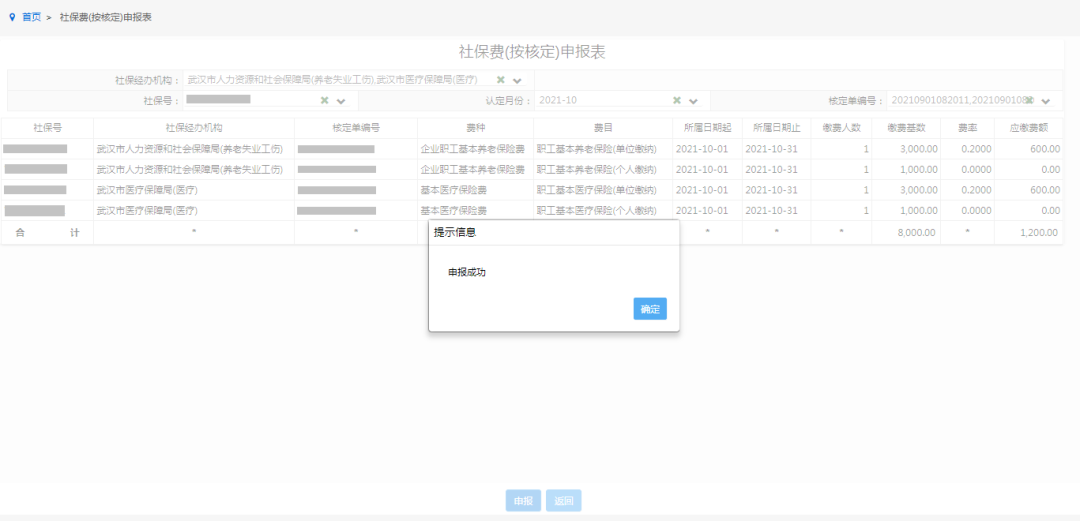Expand the 核定单编号 dropdown chevron
1080x521 pixels.
pyautogui.click(x=1046, y=101)
